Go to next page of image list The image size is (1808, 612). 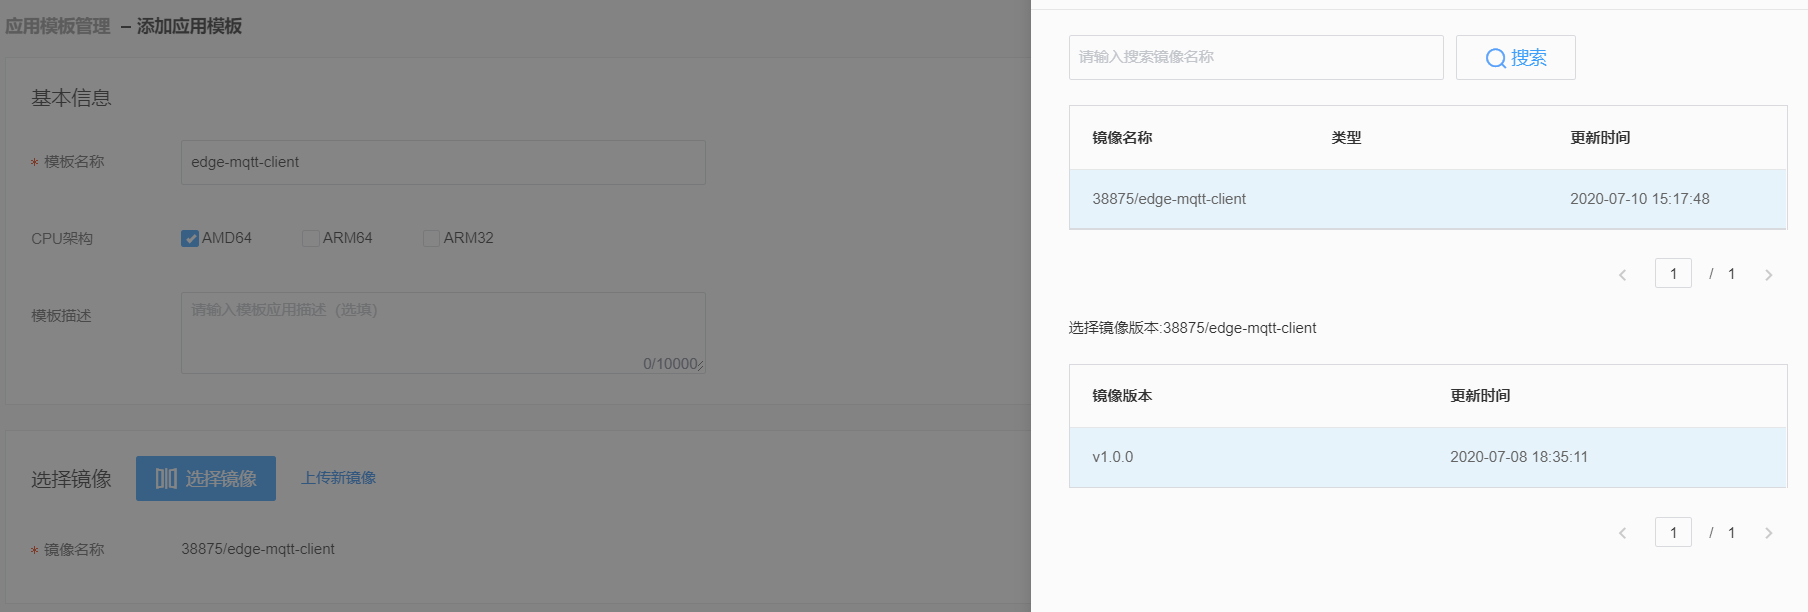1768,275
